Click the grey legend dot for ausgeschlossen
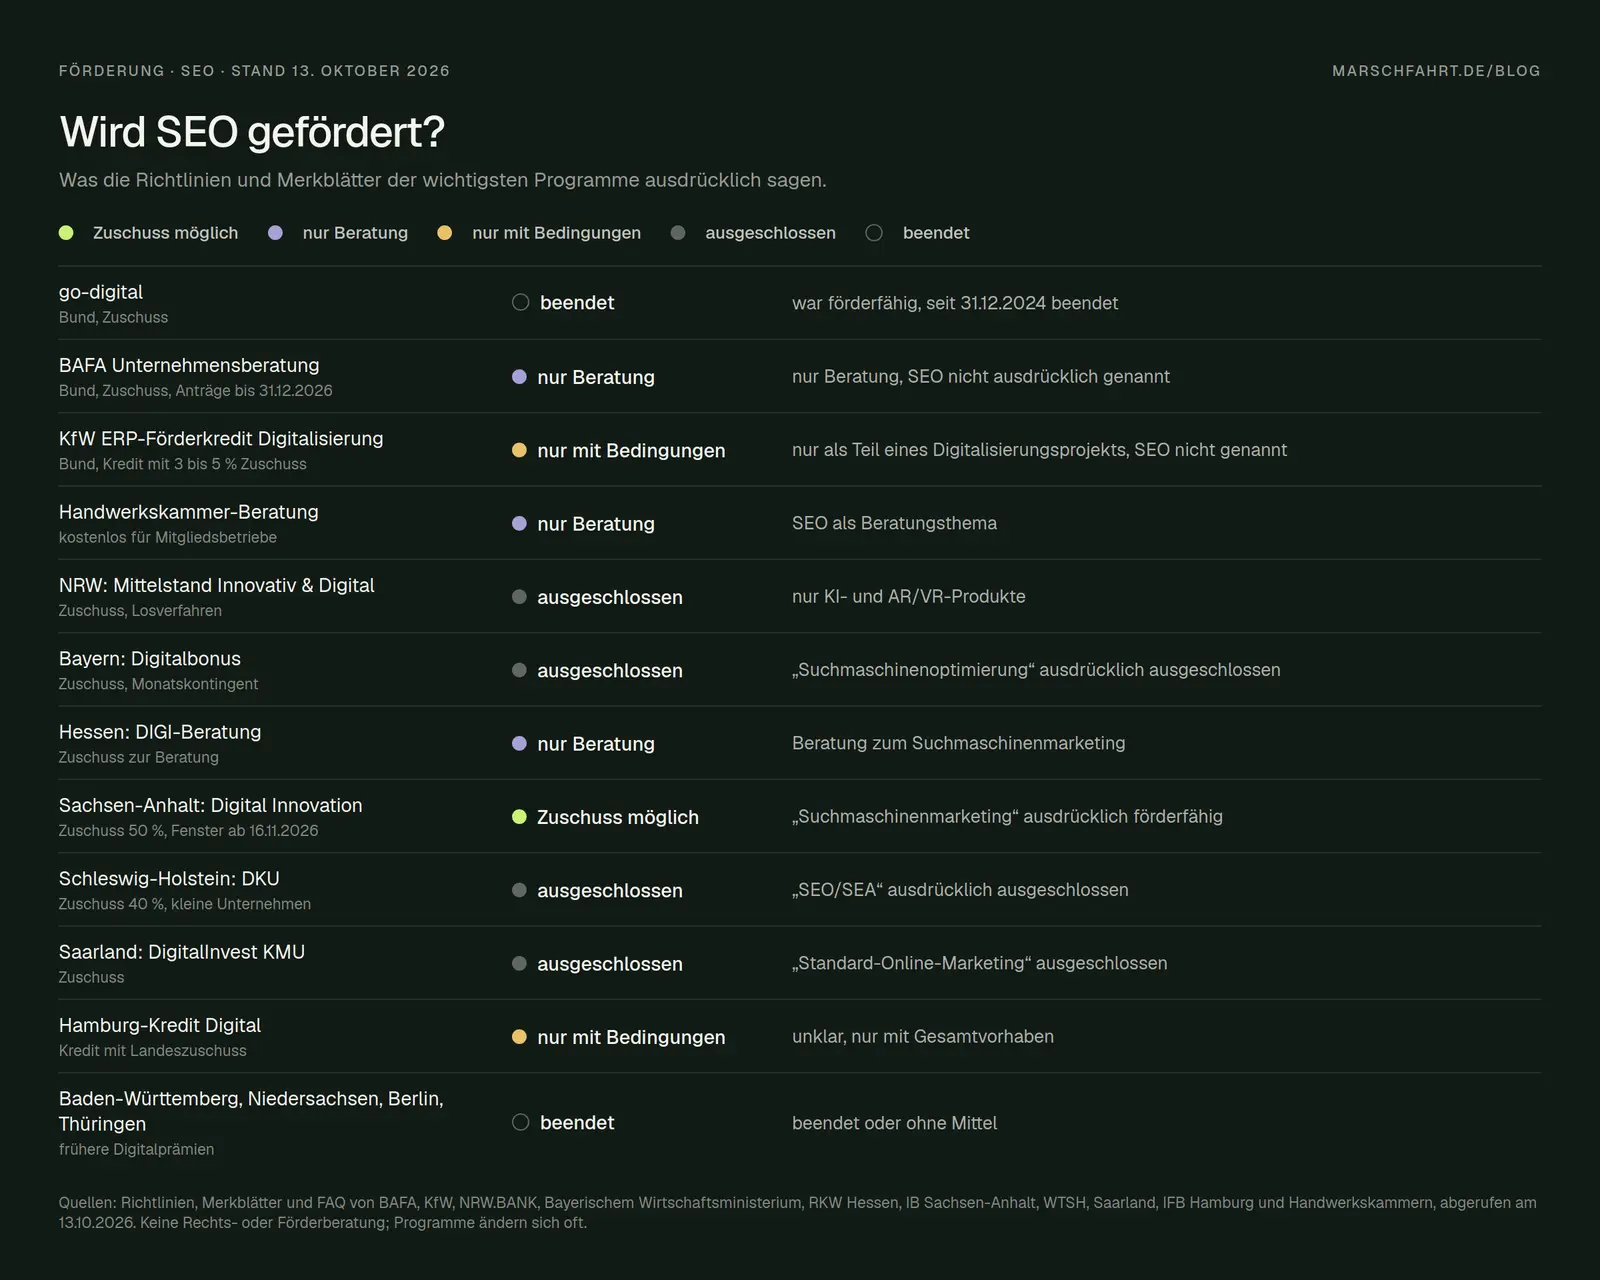 (678, 233)
